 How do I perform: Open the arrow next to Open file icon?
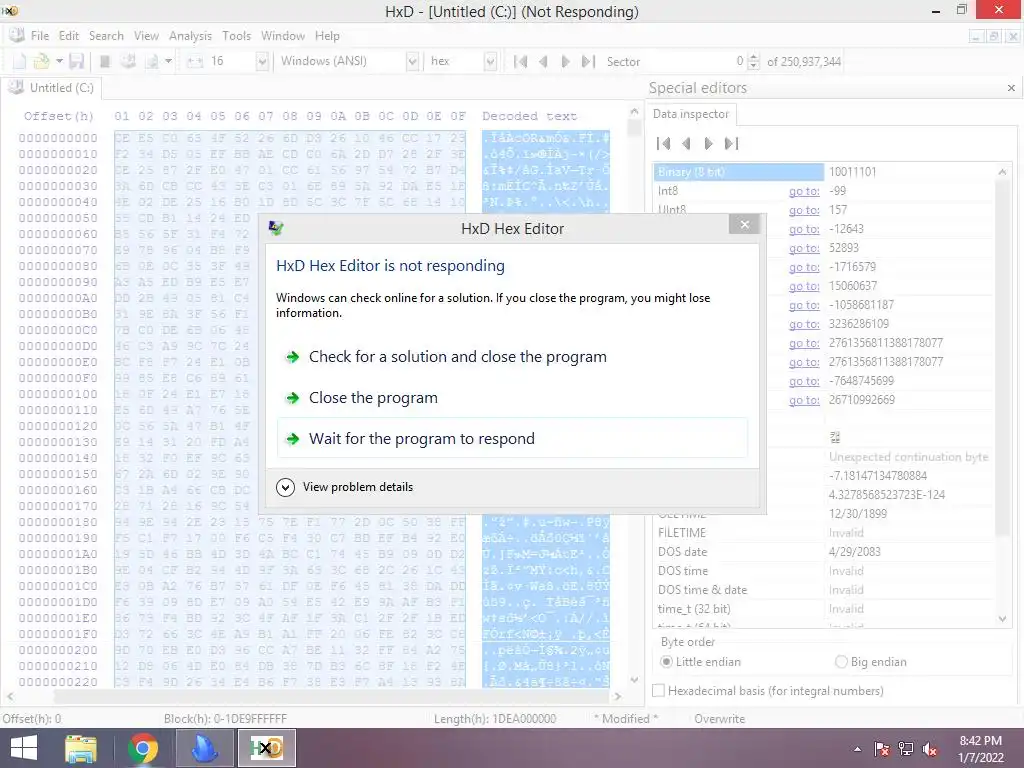(x=59, y=61)
